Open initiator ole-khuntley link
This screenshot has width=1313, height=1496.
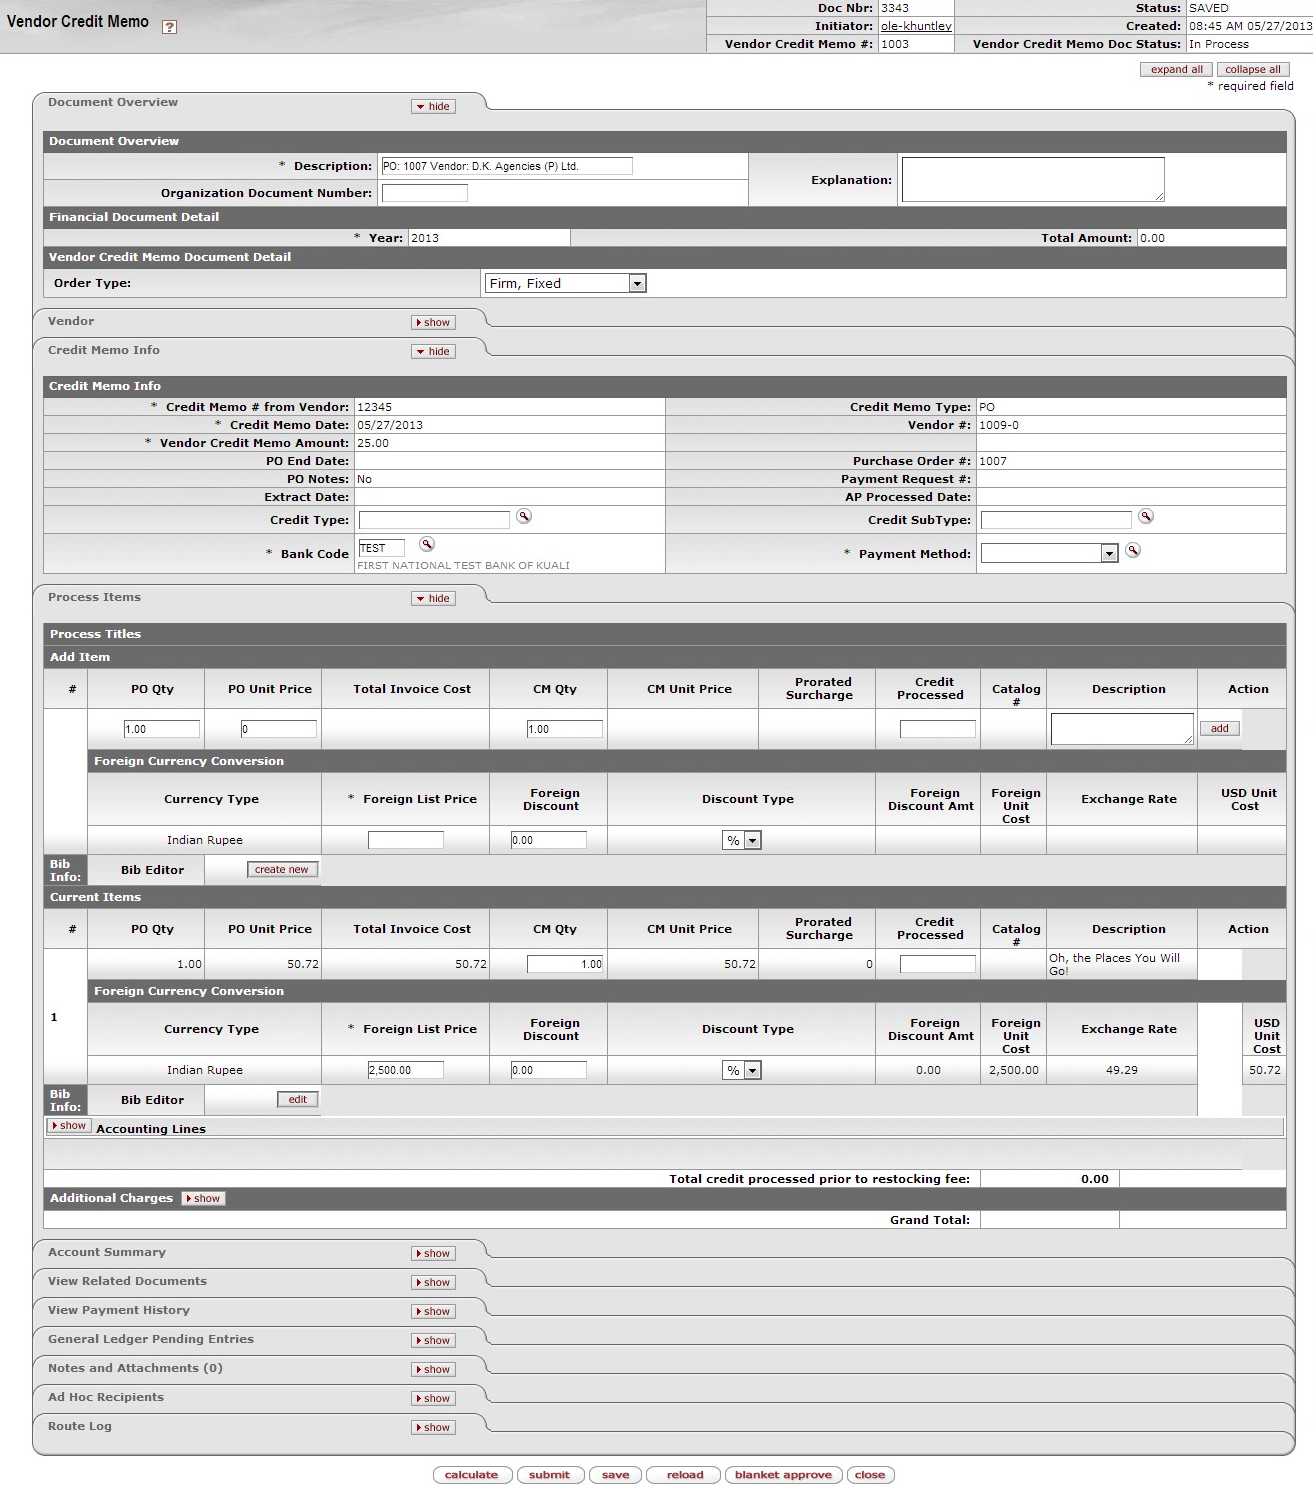click(x=916, y=26)
